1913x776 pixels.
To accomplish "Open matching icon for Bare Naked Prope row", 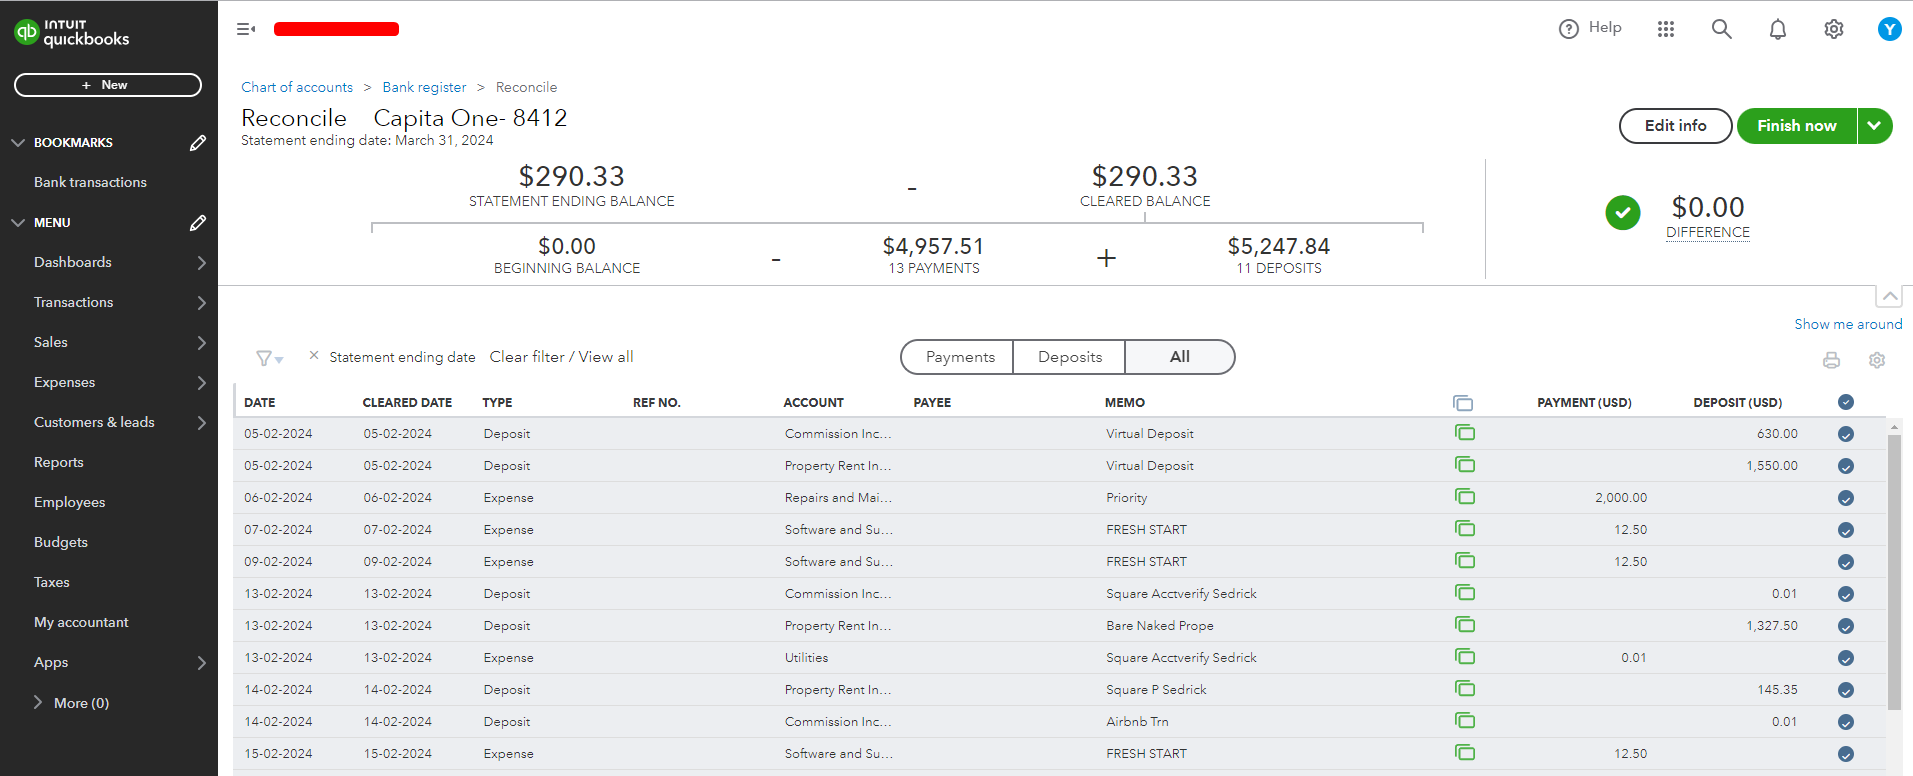I will coord(1465,625).
